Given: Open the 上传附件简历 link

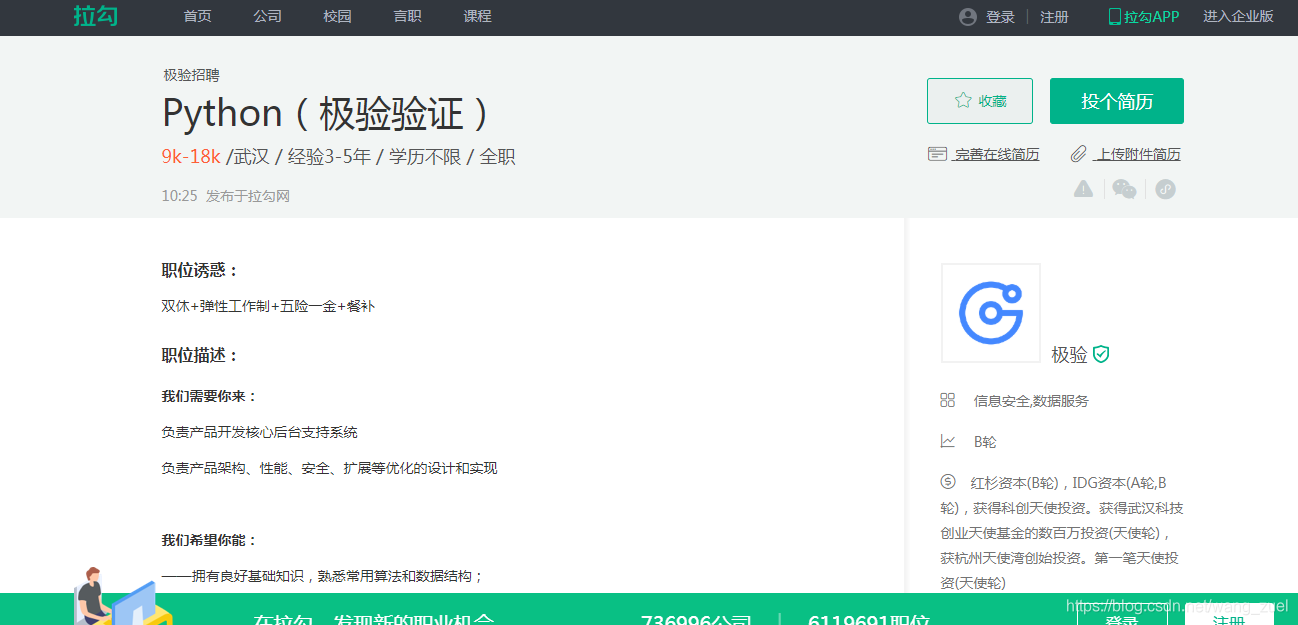Looking at the screenshot, I should coord(1138,154).
